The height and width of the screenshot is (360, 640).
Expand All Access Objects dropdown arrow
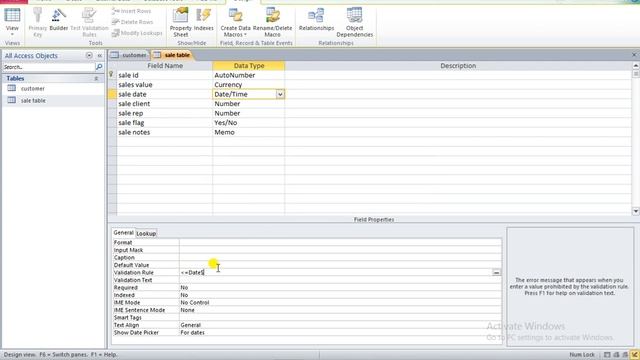89,56
